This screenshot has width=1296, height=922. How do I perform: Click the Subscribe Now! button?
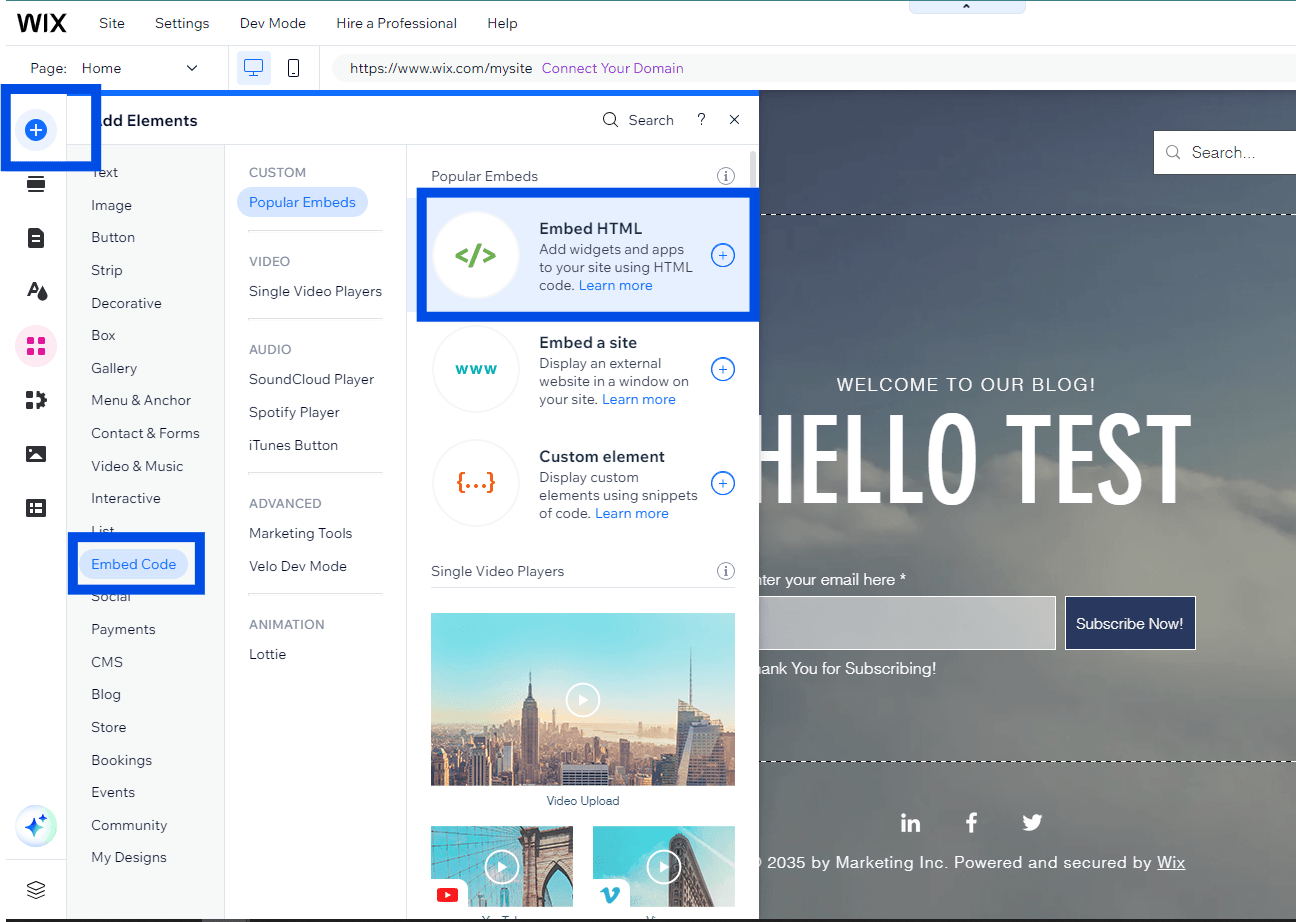pyautogui.click(x=1130, y=623)
